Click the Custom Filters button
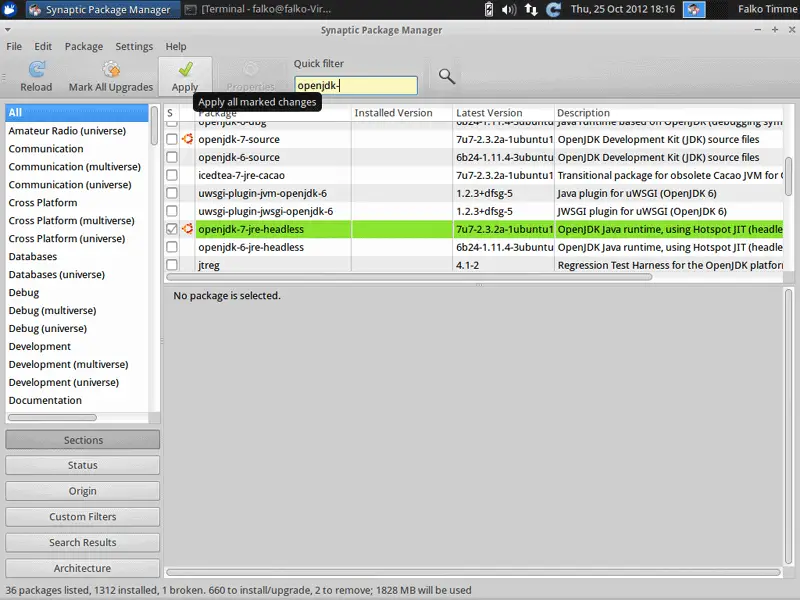The width and height of the screenshot is (800, 600). coord(83,517)
